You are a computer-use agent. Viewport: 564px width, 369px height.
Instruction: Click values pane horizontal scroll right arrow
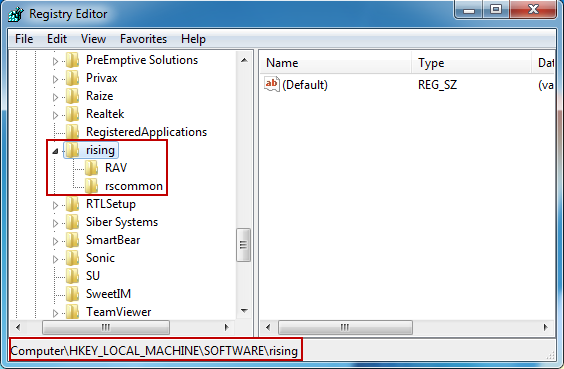click(x=546, y=327)
